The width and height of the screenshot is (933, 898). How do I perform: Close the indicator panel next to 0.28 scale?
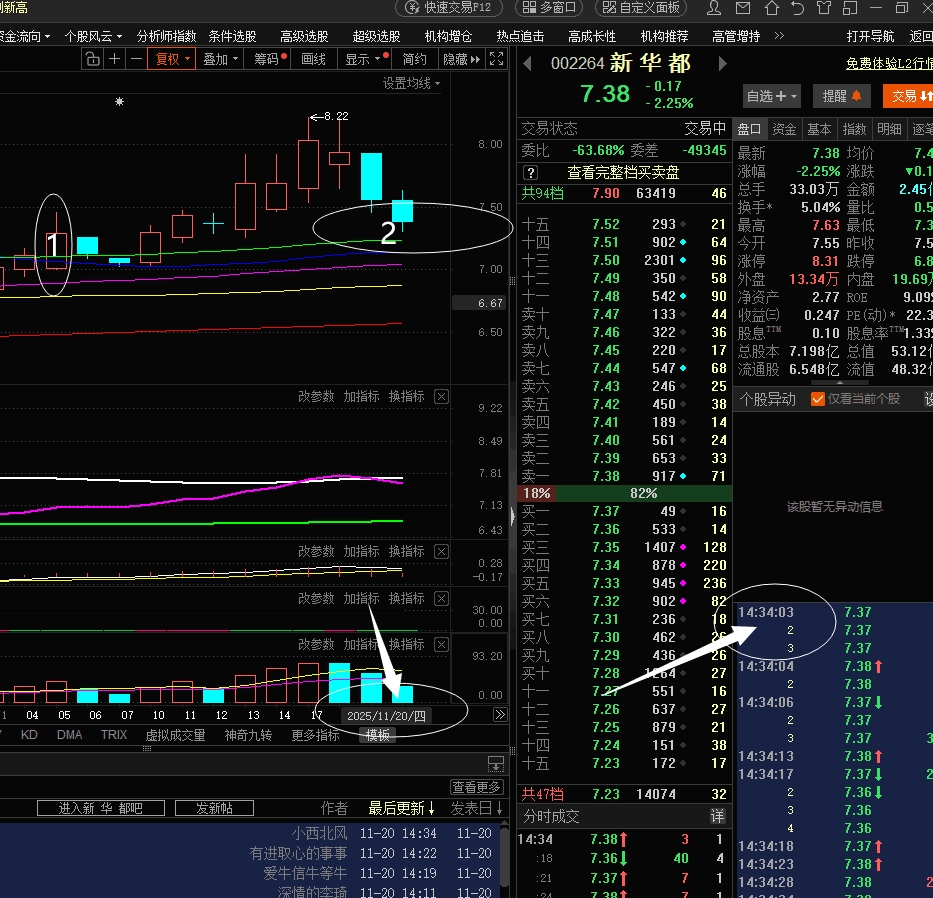coord(442,552)
